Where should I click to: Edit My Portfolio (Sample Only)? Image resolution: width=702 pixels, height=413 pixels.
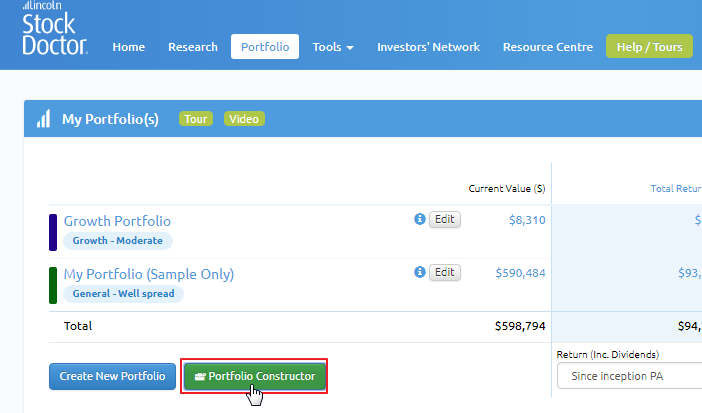[445, 272]
